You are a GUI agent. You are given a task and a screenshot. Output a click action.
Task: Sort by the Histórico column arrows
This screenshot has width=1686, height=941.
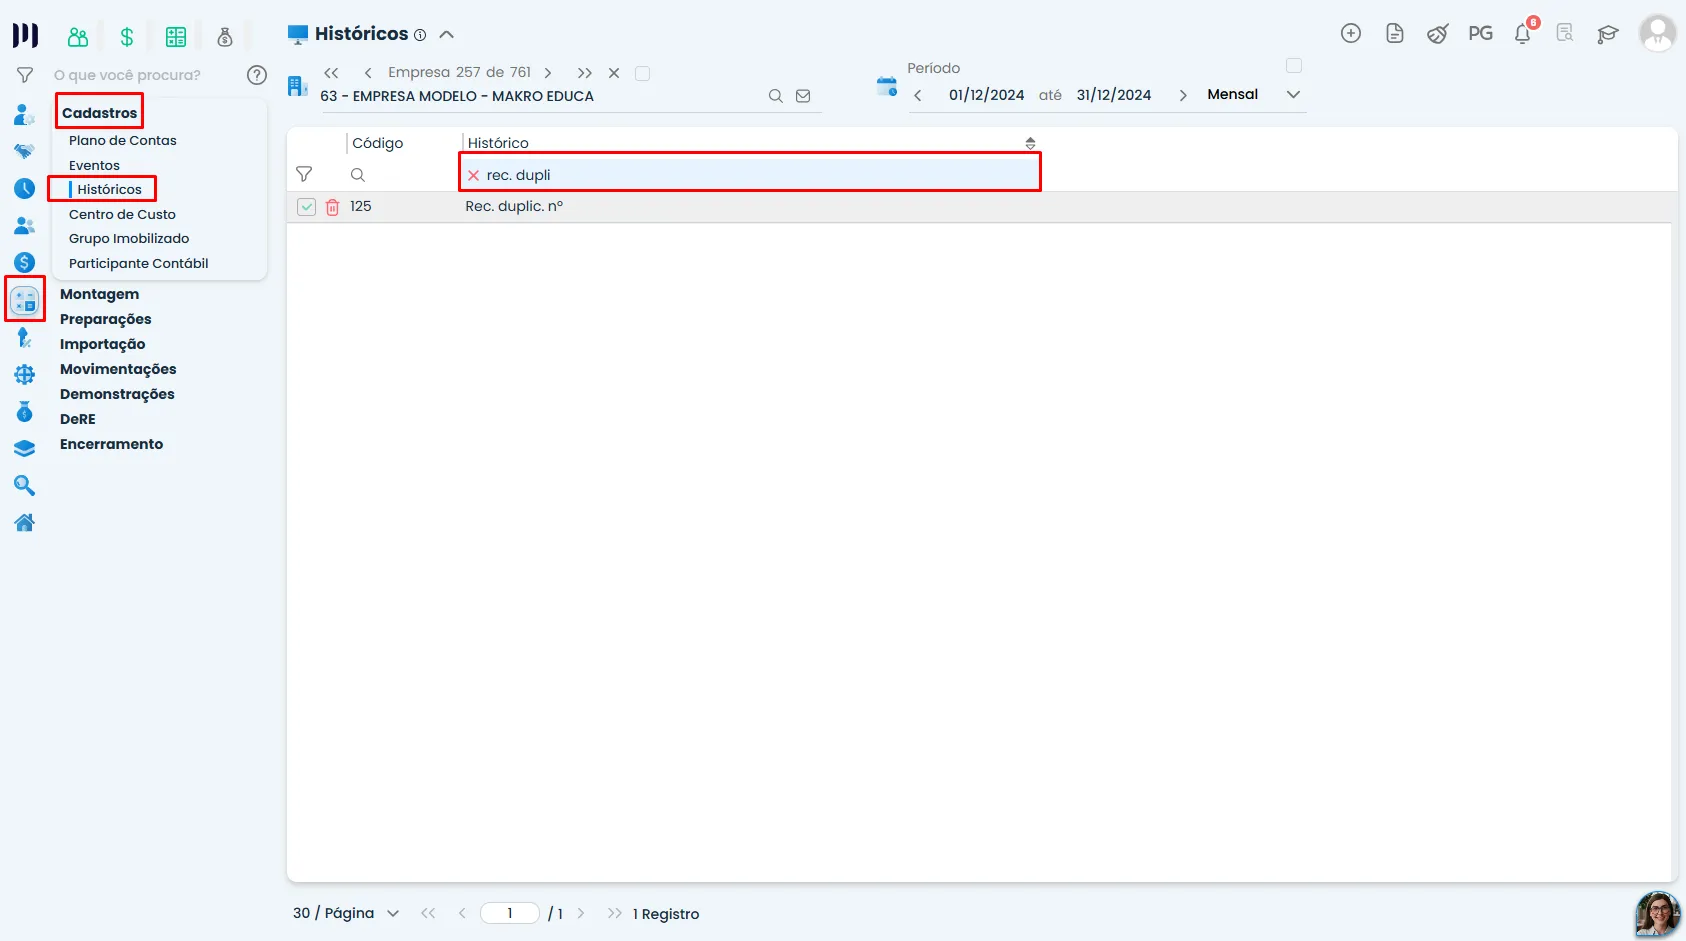(1030, 143)
